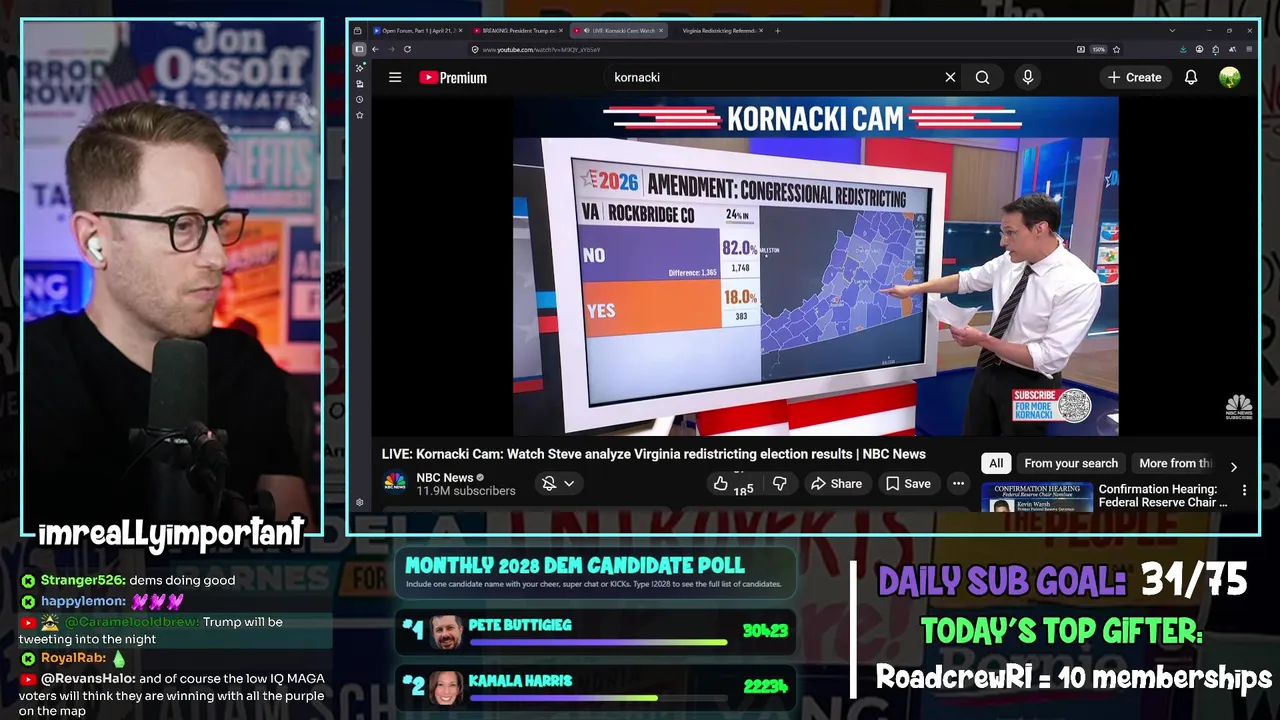Viewport: 1280px width, 720px height.
Task: Bookmark this page with the star
Action: (x=1116, y=49)
